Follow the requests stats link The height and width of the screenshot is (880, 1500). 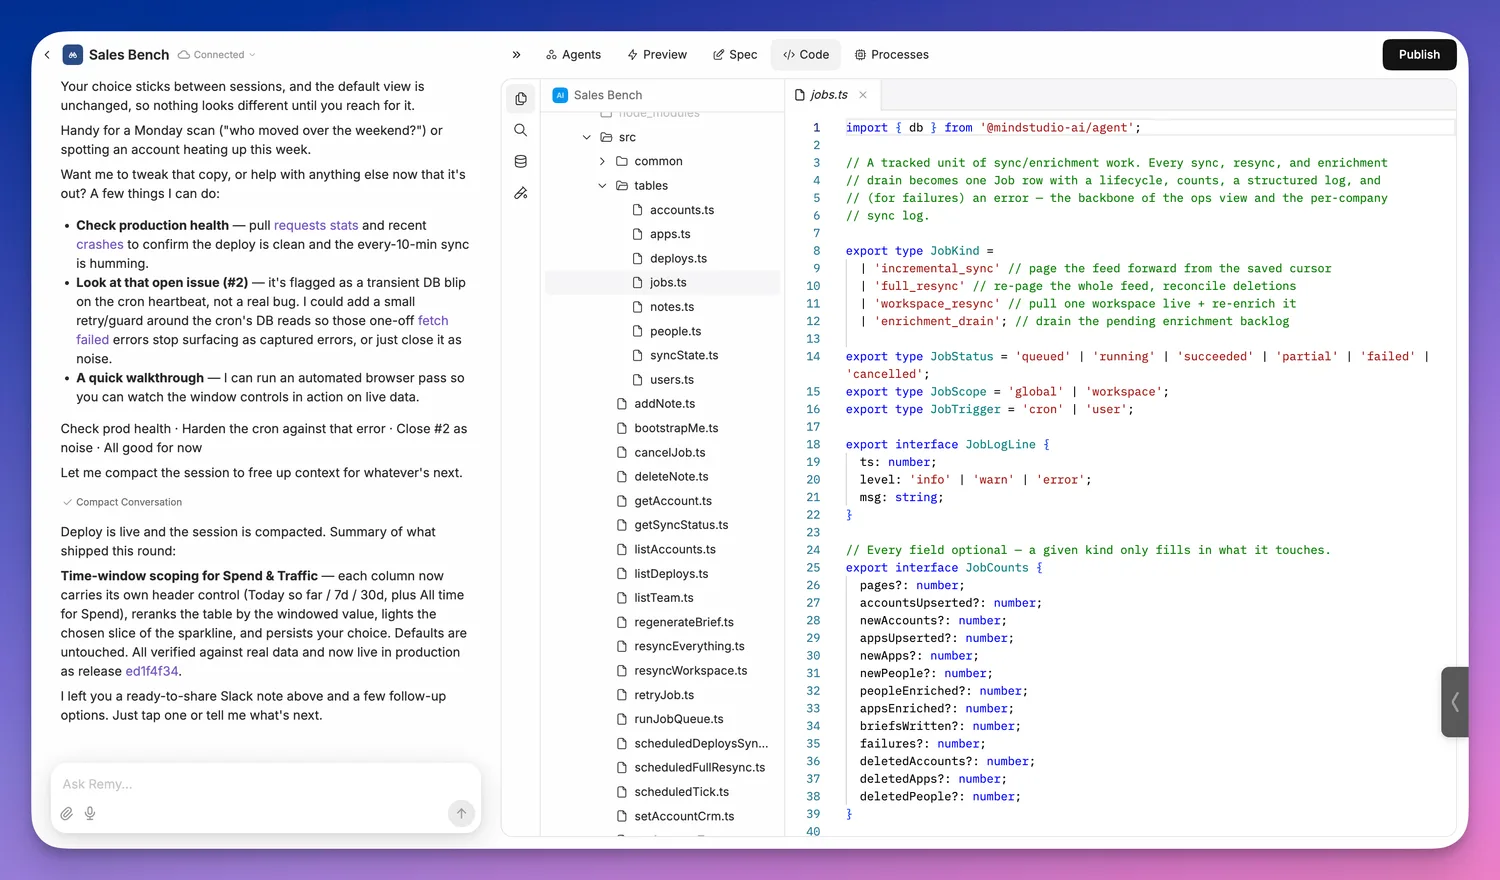(316, 226)
